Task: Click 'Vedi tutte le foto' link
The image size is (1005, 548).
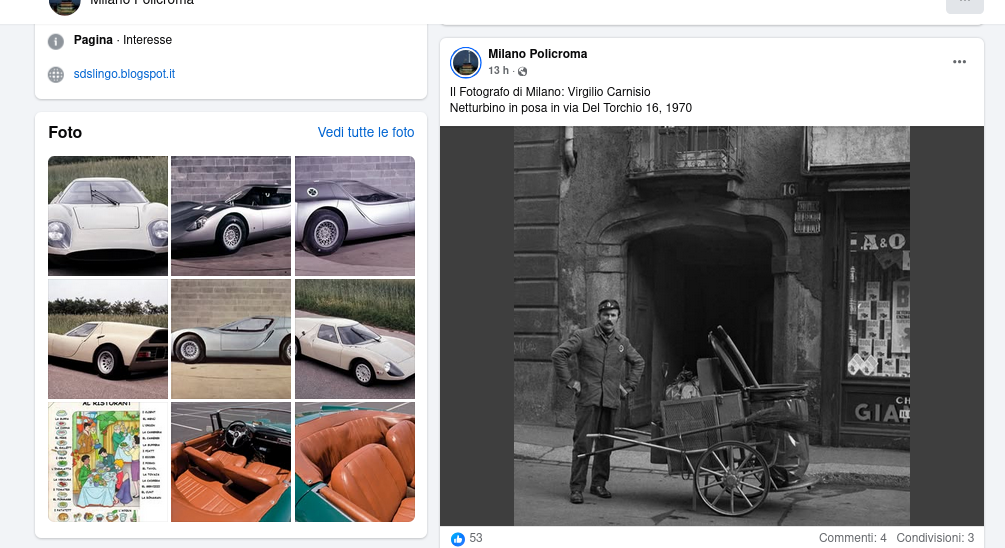Action: tap(366, 132)
